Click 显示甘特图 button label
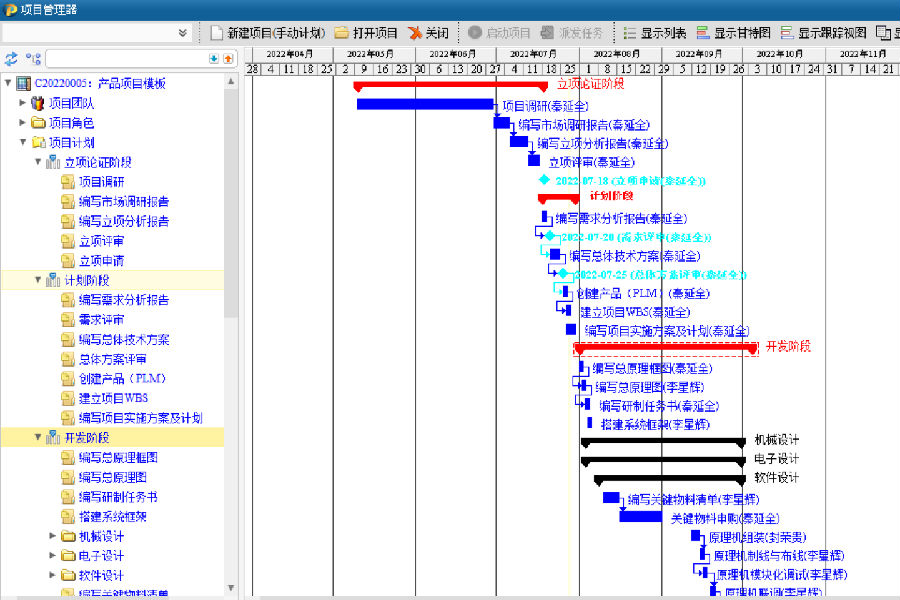This screenshot has width=900, height=600. coord(742,33)
